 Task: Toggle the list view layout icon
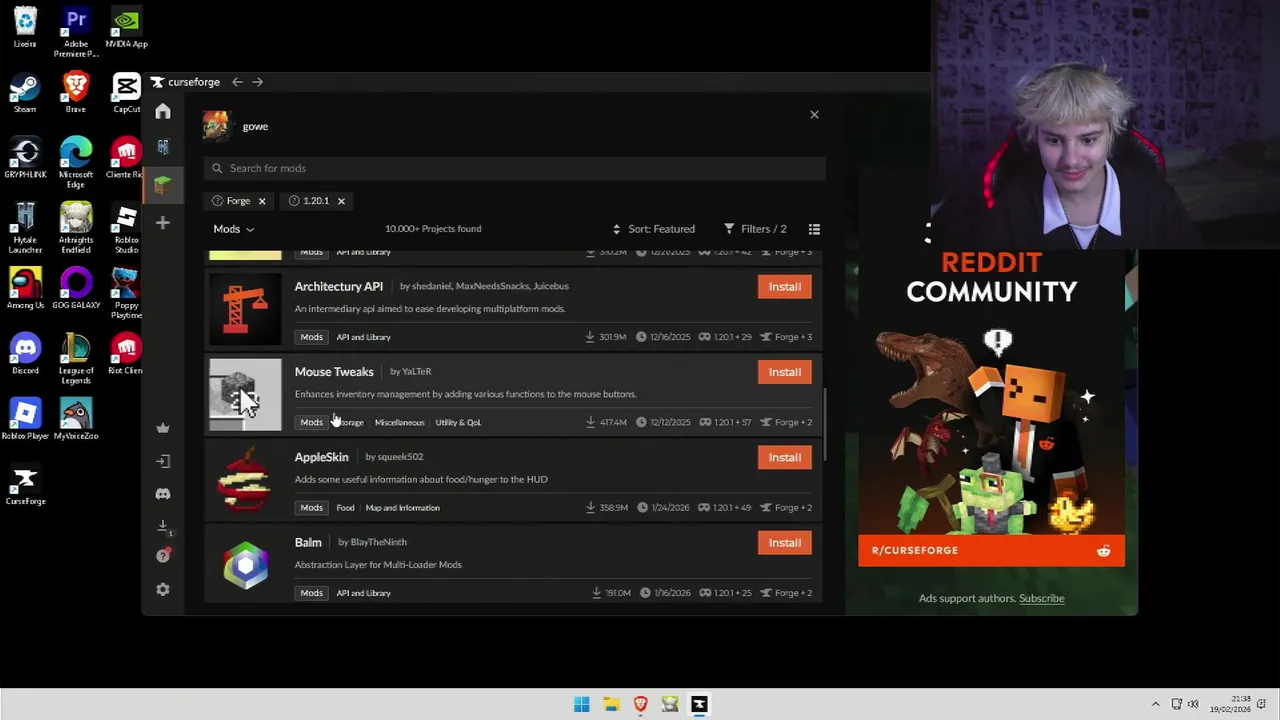[x=814, y=229]
